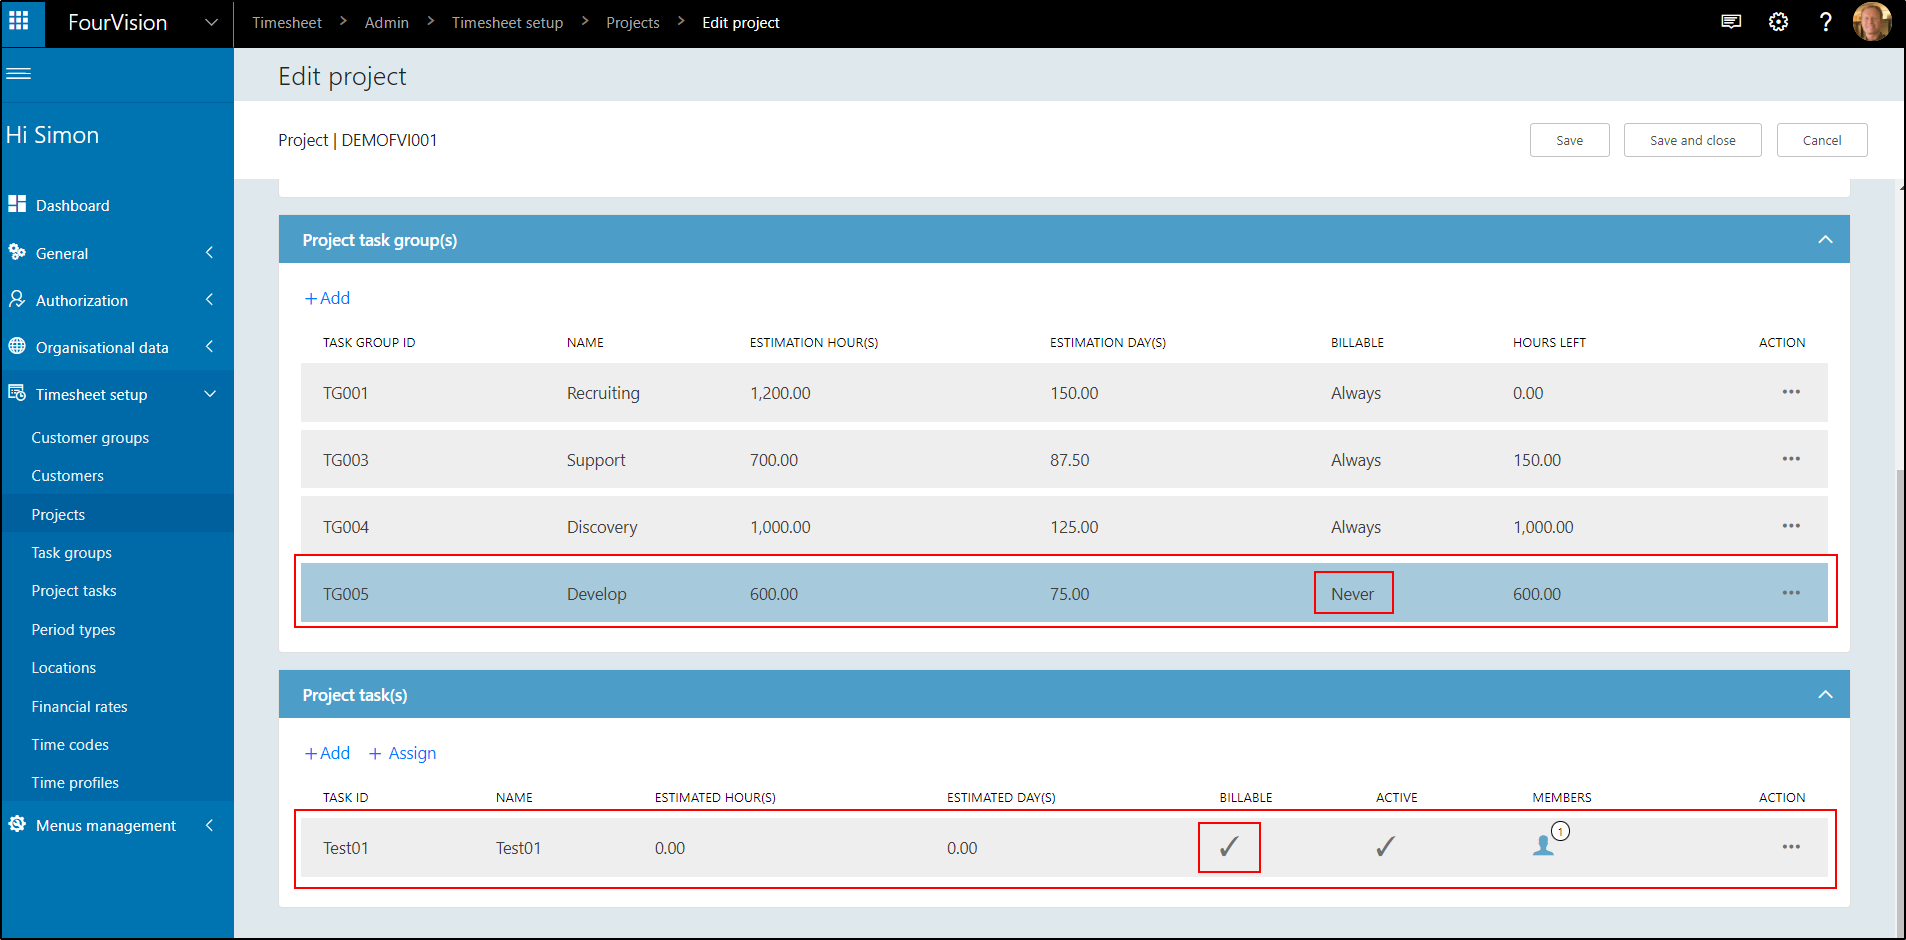Open Customer groups in sidebar
1906x940 pixels.
click(90, 437)
